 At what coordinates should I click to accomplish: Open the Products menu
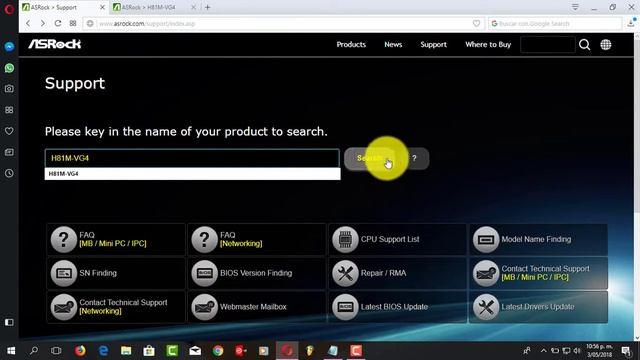click(351, 44)
